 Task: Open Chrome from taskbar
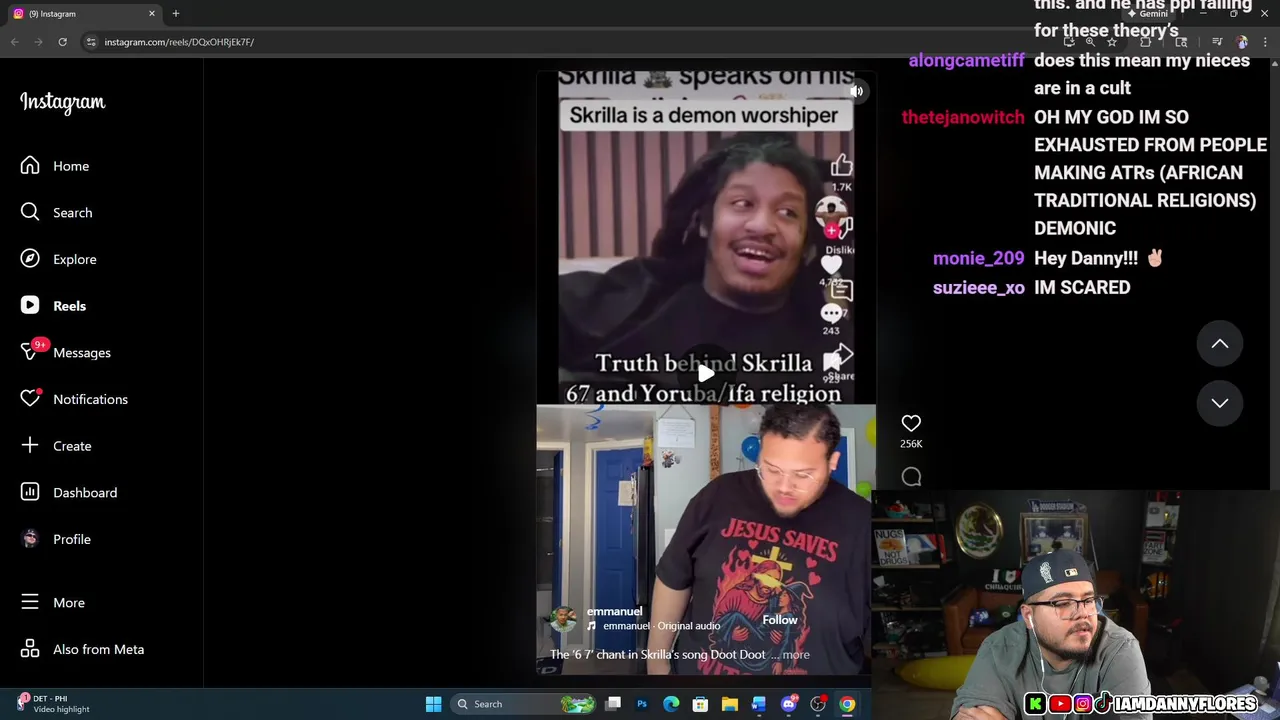tap(847, 704)
